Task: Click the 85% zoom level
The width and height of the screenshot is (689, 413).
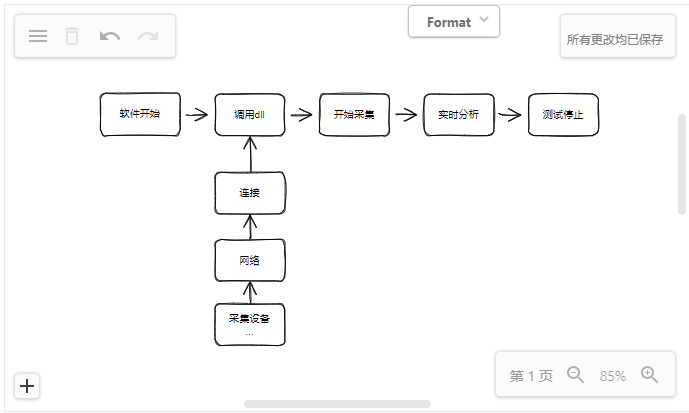Action: tap(612, 376)
